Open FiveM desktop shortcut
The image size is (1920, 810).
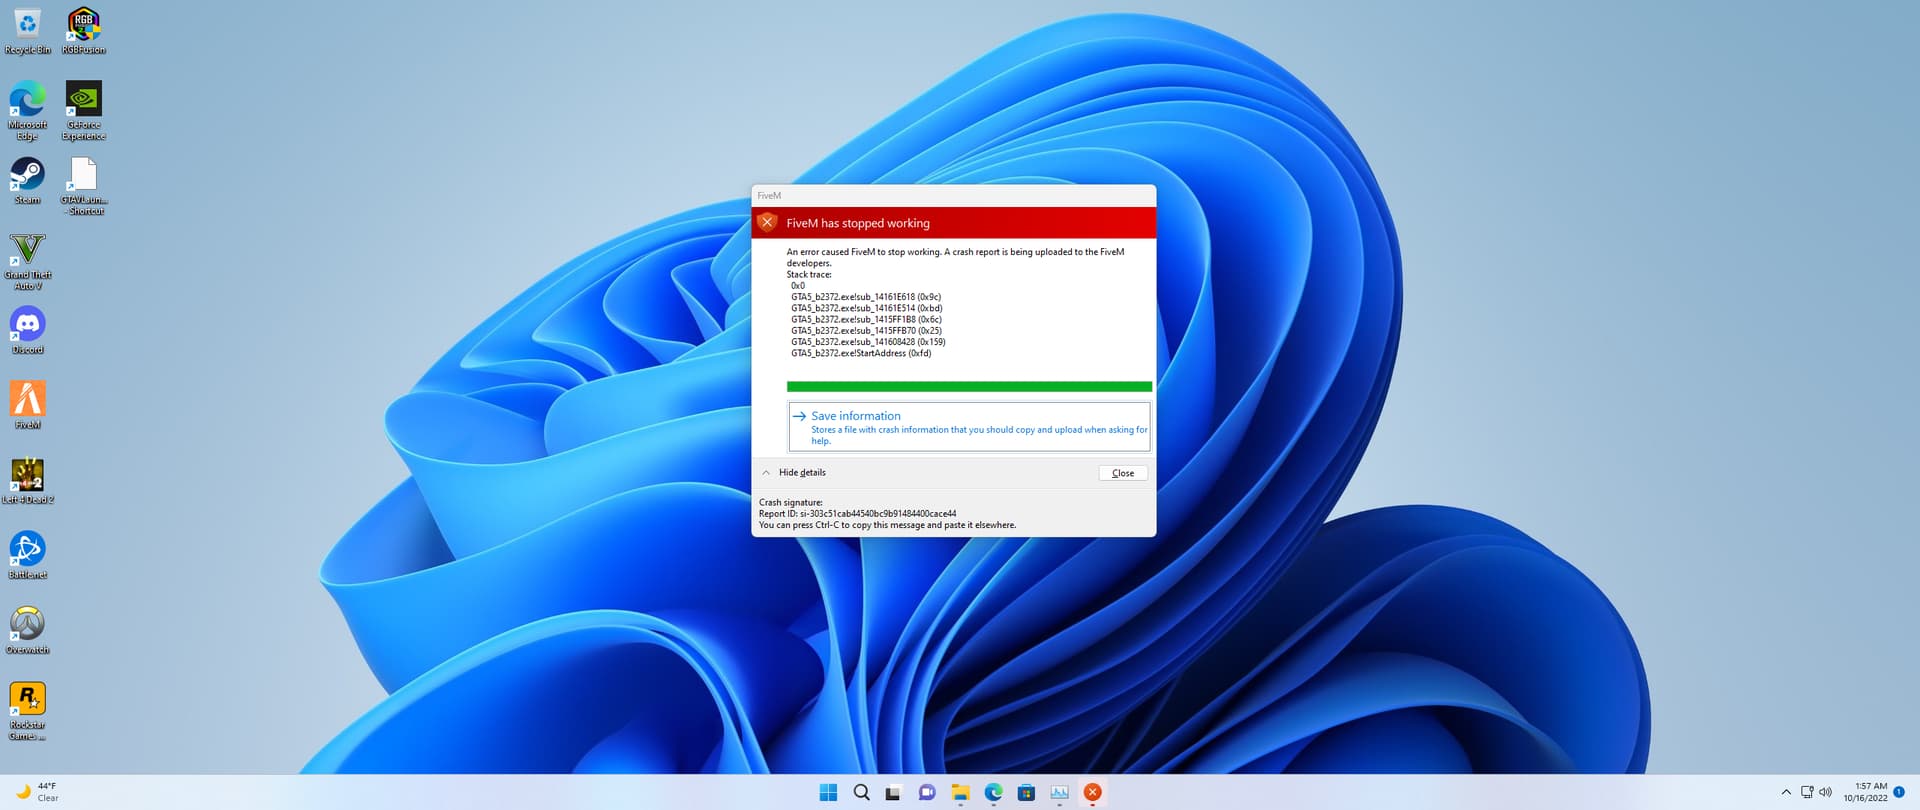(28, 400)
